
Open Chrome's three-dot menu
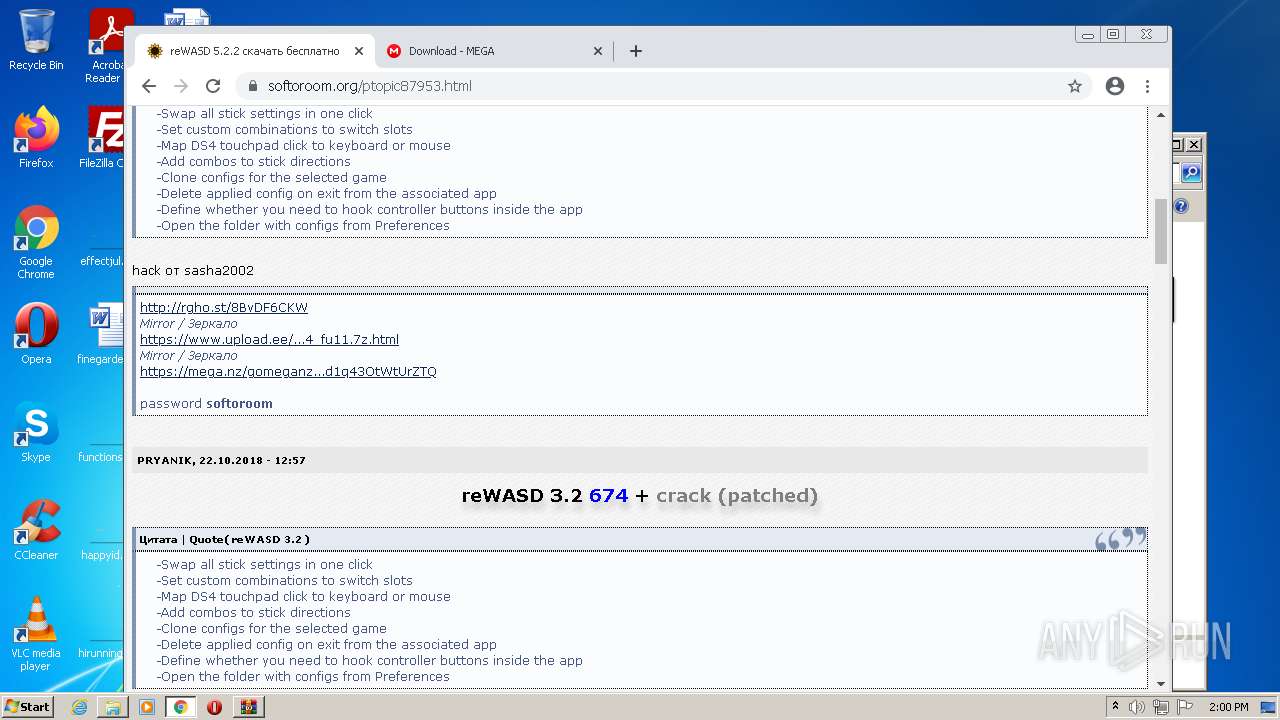coord(1148,86)
